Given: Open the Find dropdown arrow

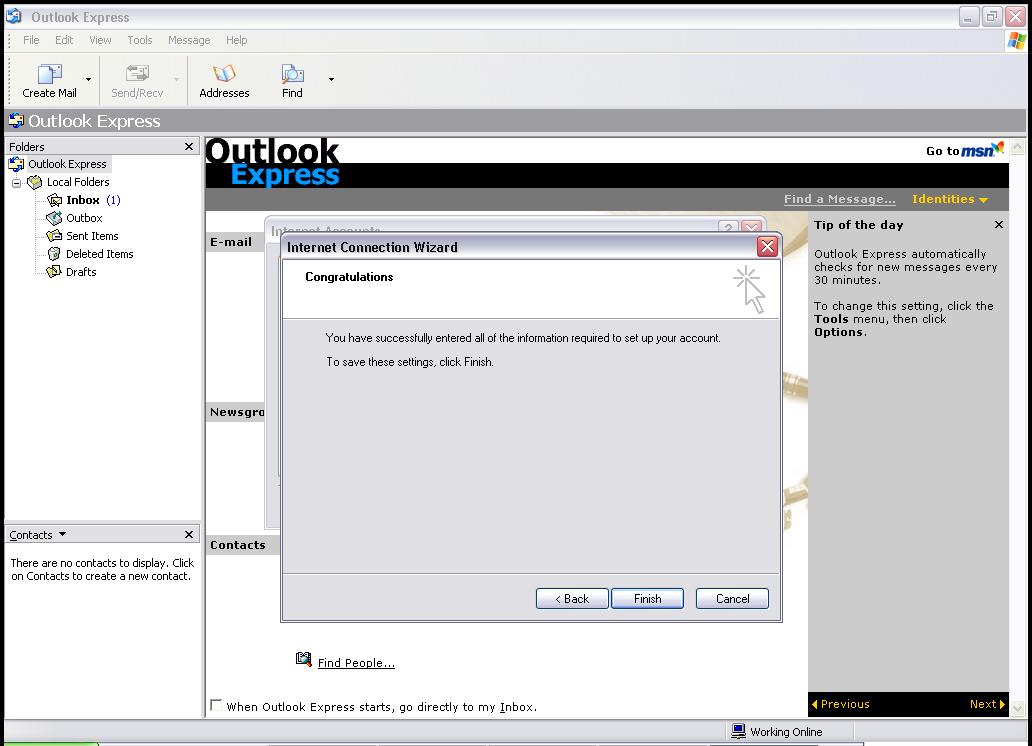Looking at the screenshot, I should (x=331, y=80).
